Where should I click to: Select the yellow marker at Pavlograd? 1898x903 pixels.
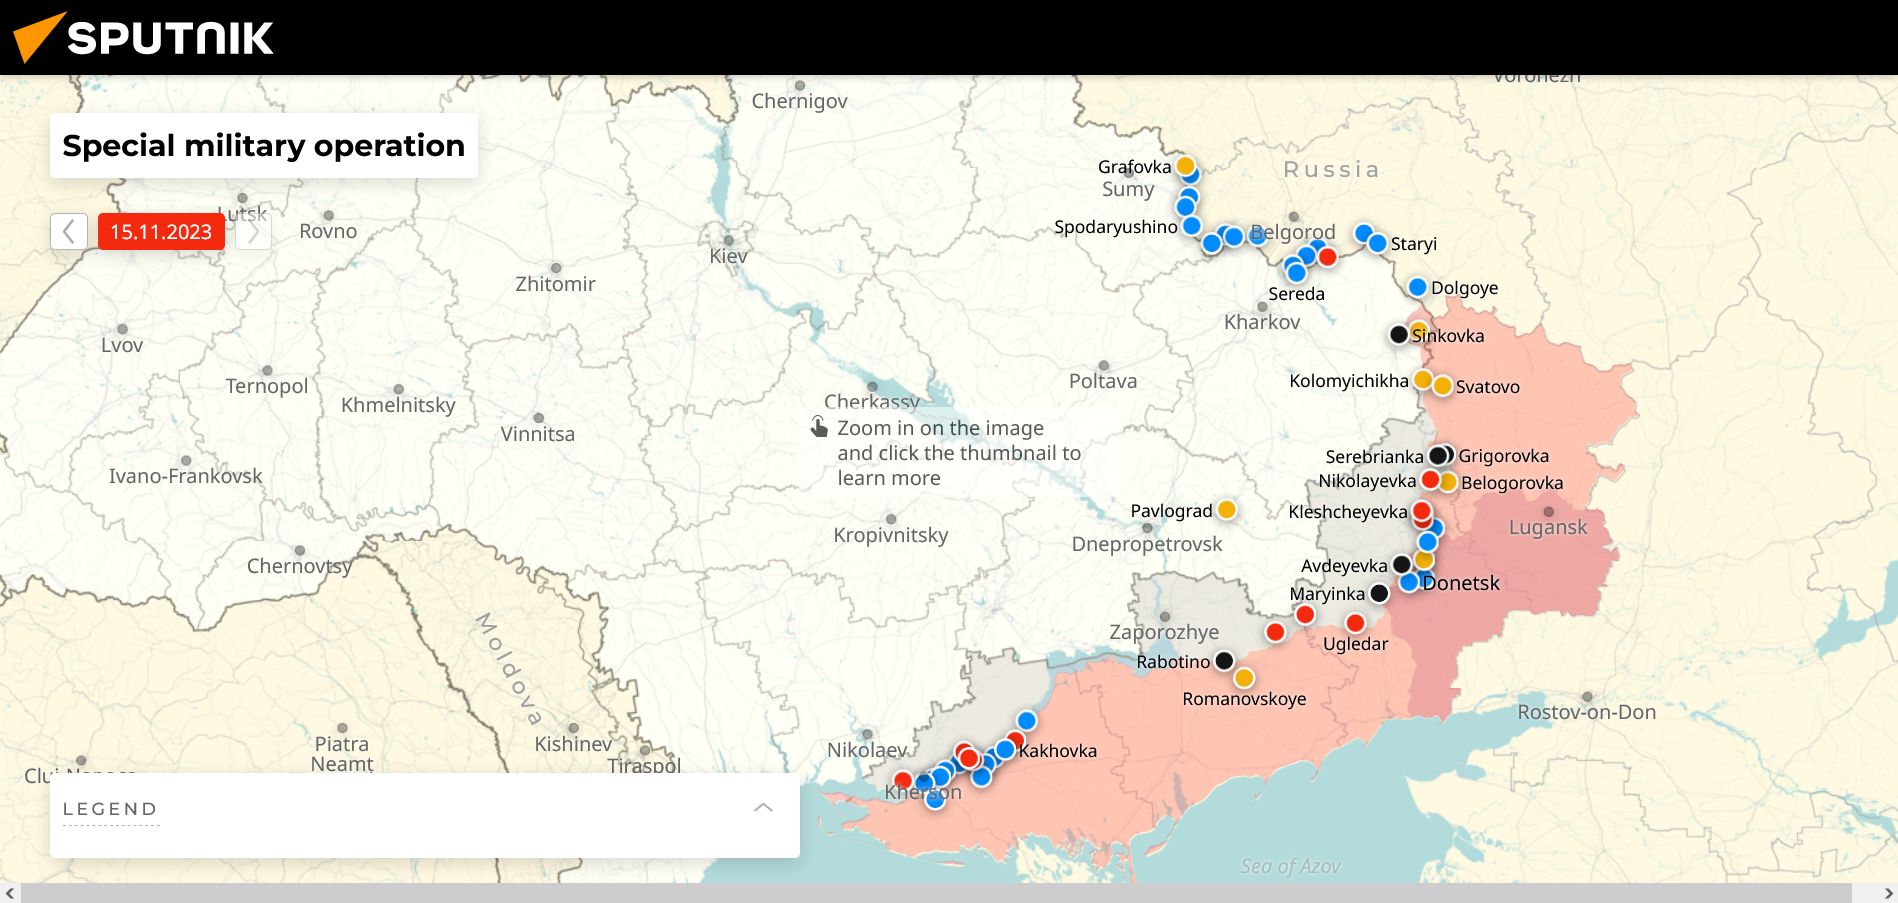pos(1227,510)
